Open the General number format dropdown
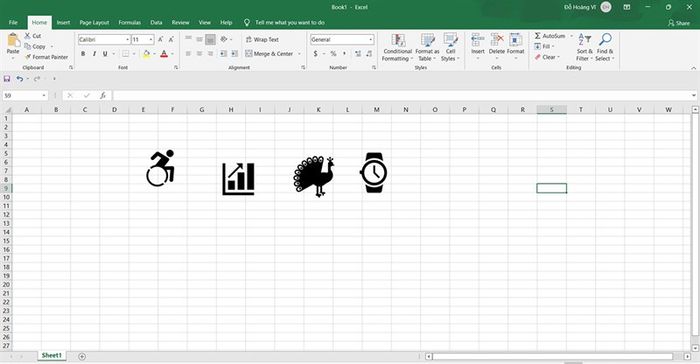Viewport: 700px width, 364px height. tap(371, 40)
